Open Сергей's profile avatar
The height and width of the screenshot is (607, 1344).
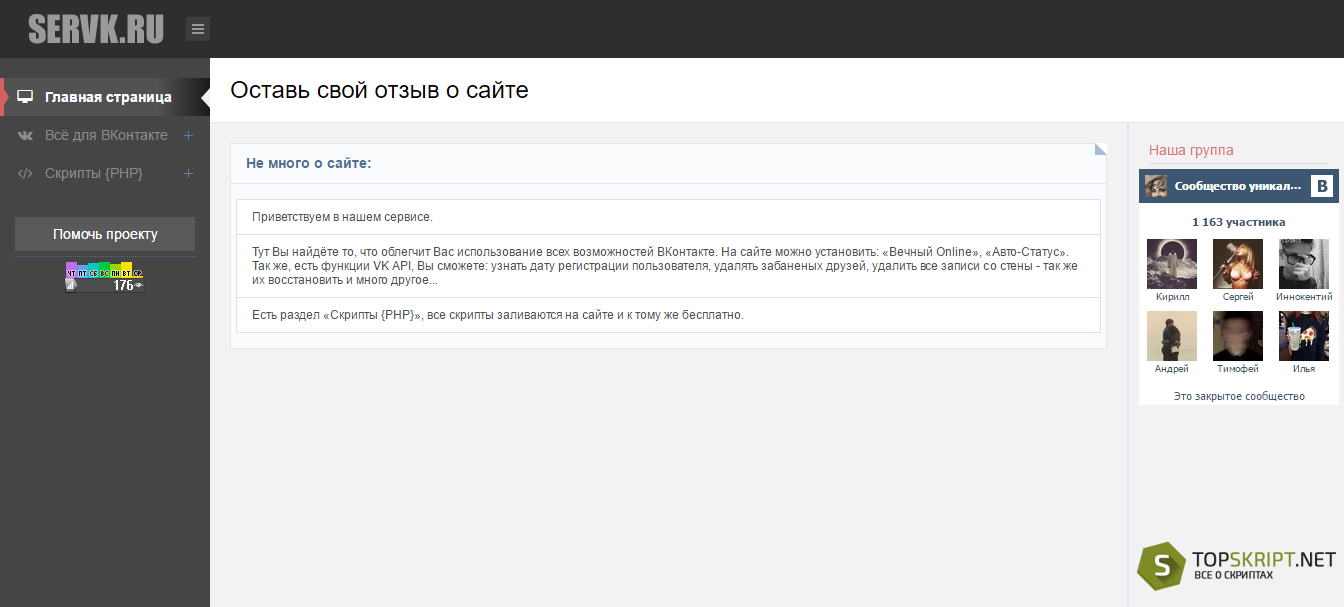[x=1238, y=264]
